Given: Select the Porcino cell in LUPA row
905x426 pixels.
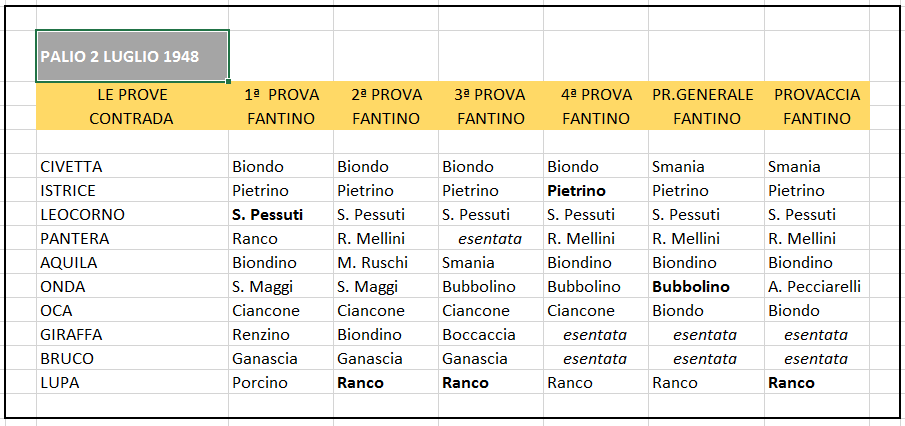Looking at the screenshot, I should 260,383.
